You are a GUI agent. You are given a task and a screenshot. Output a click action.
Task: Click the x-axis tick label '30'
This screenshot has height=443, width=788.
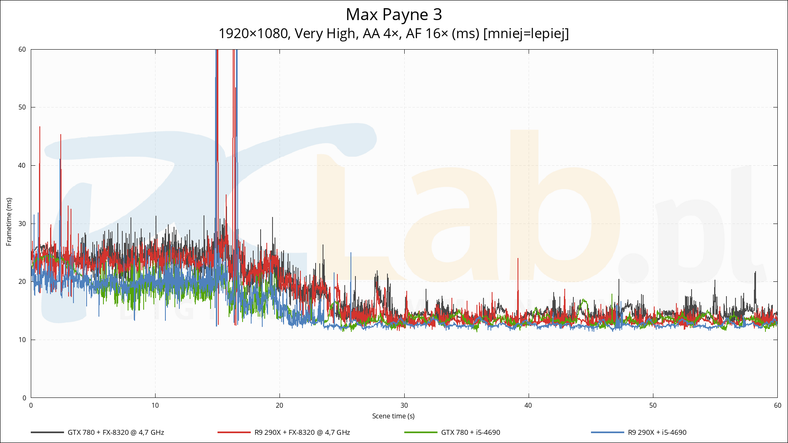pos(404,405)
